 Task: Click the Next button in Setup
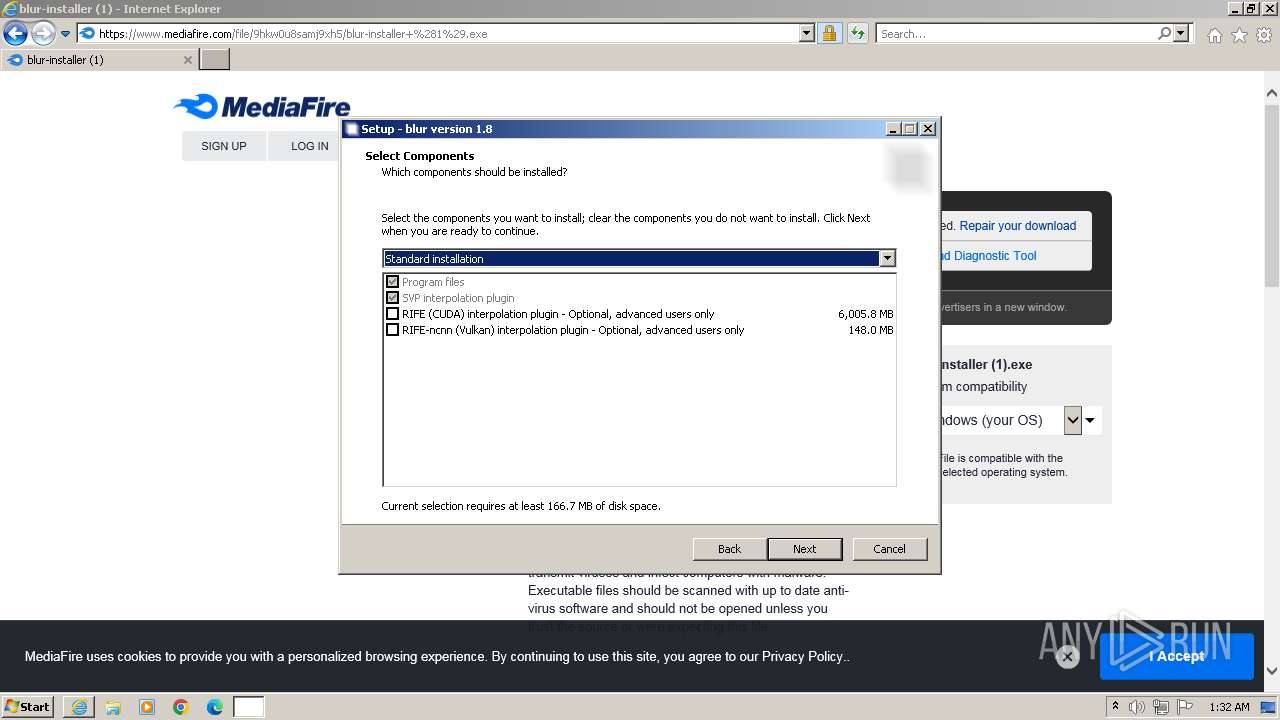coord(805,549)
